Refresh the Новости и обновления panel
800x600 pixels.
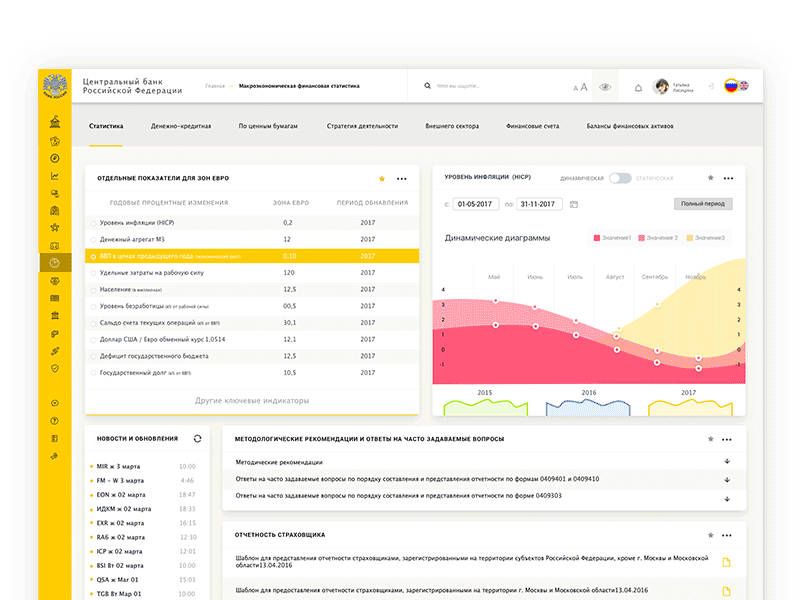pos(197,439)
